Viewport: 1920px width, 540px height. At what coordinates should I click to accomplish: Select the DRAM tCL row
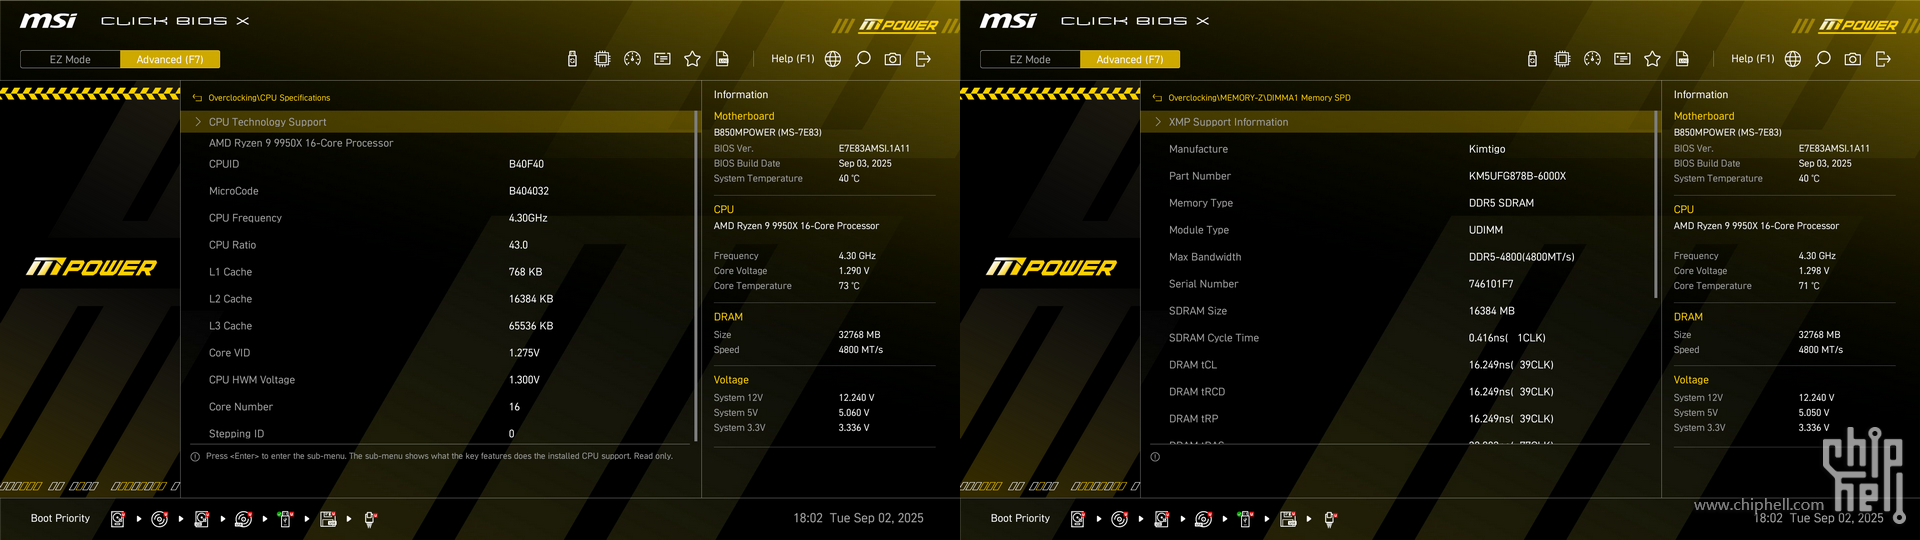coord(1398,365)
